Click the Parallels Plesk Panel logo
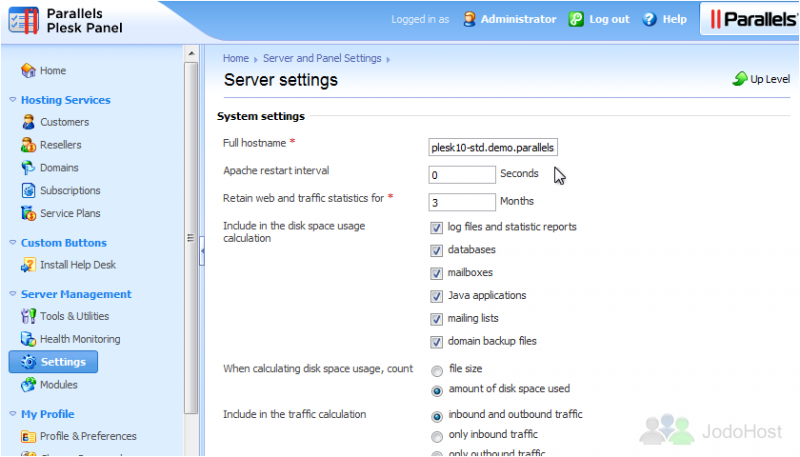 (66, 20)
